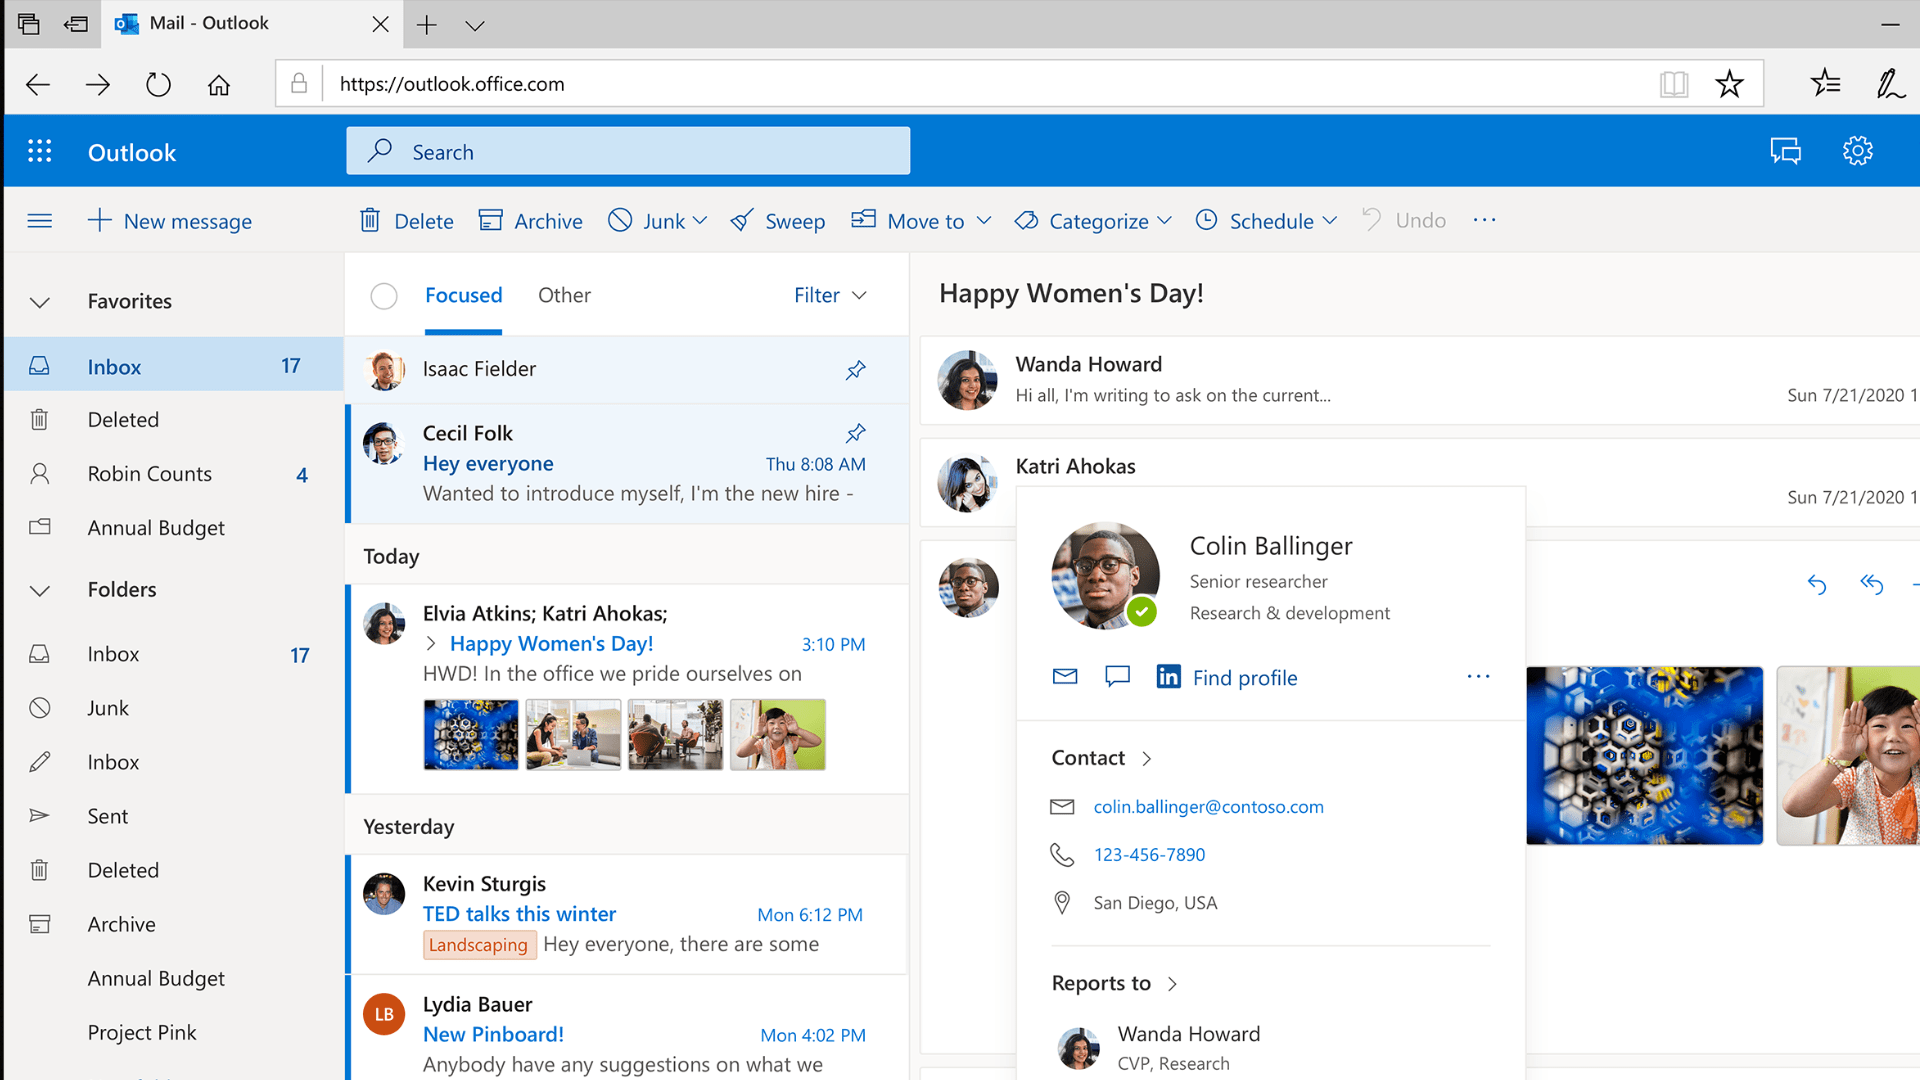Pin Cecil Folk's email with the pin icon
Image resolution: width=1920 pixels, height=1080 pixels.
855,433
